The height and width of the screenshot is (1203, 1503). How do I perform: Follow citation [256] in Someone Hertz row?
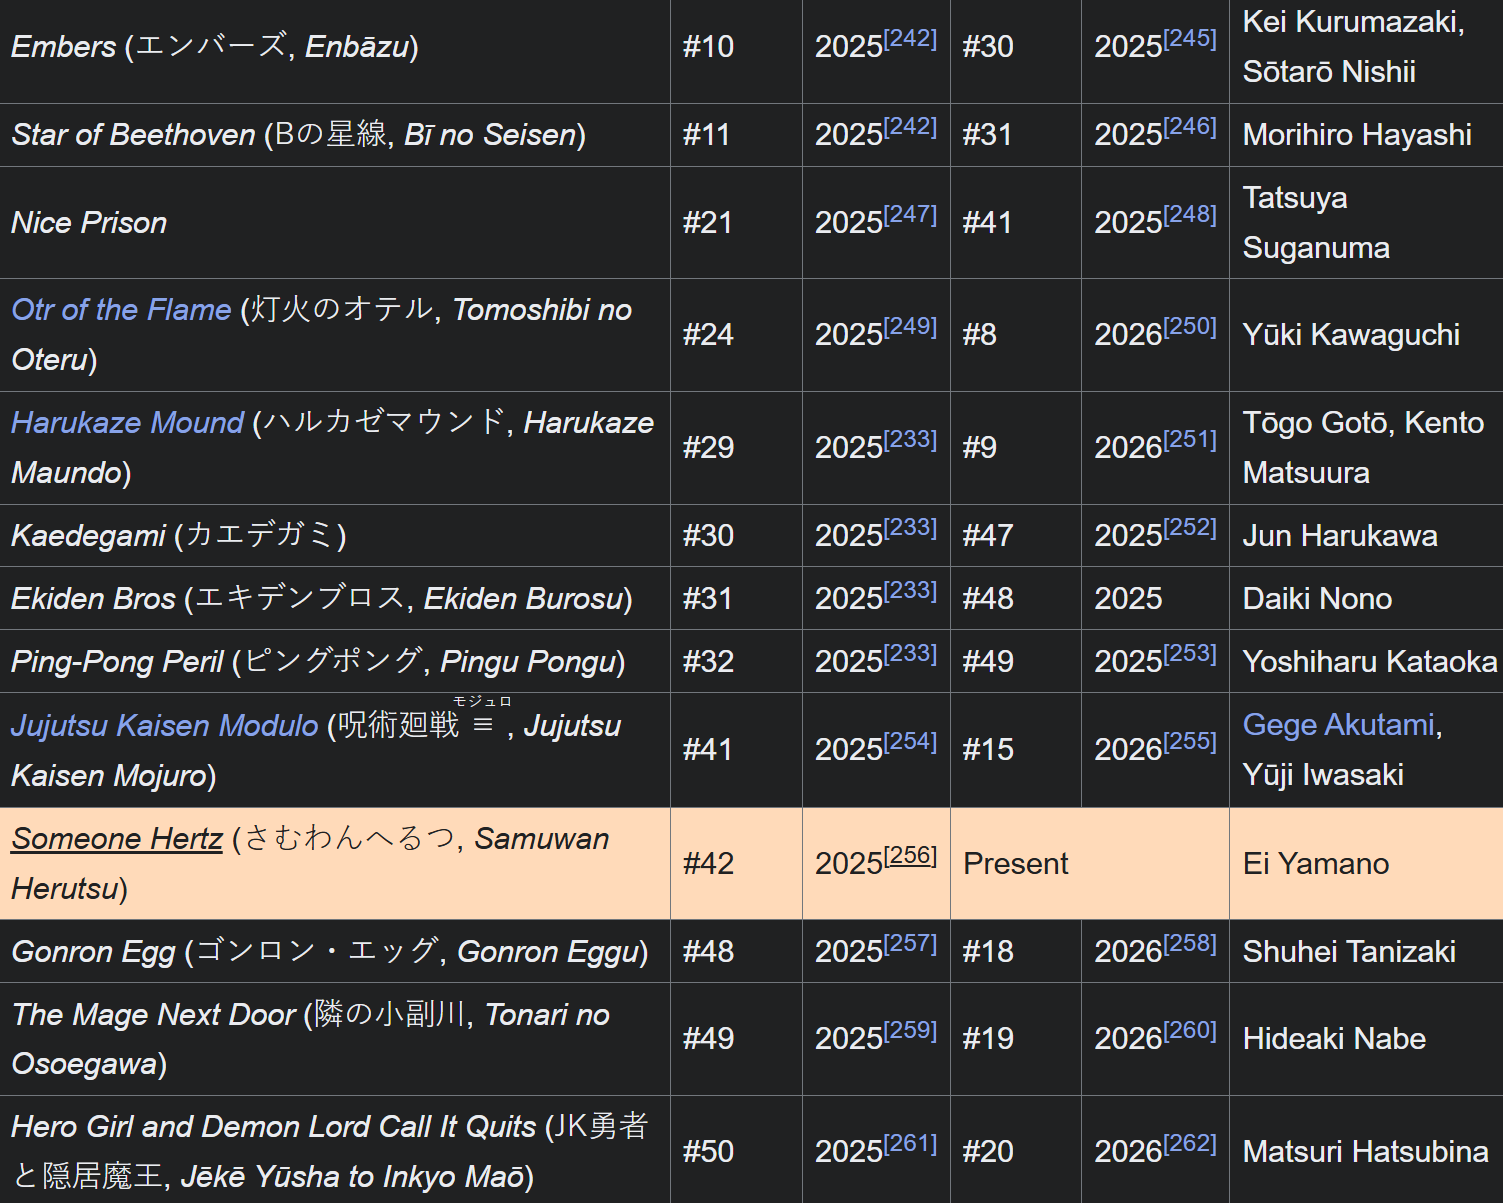point(910,856)
